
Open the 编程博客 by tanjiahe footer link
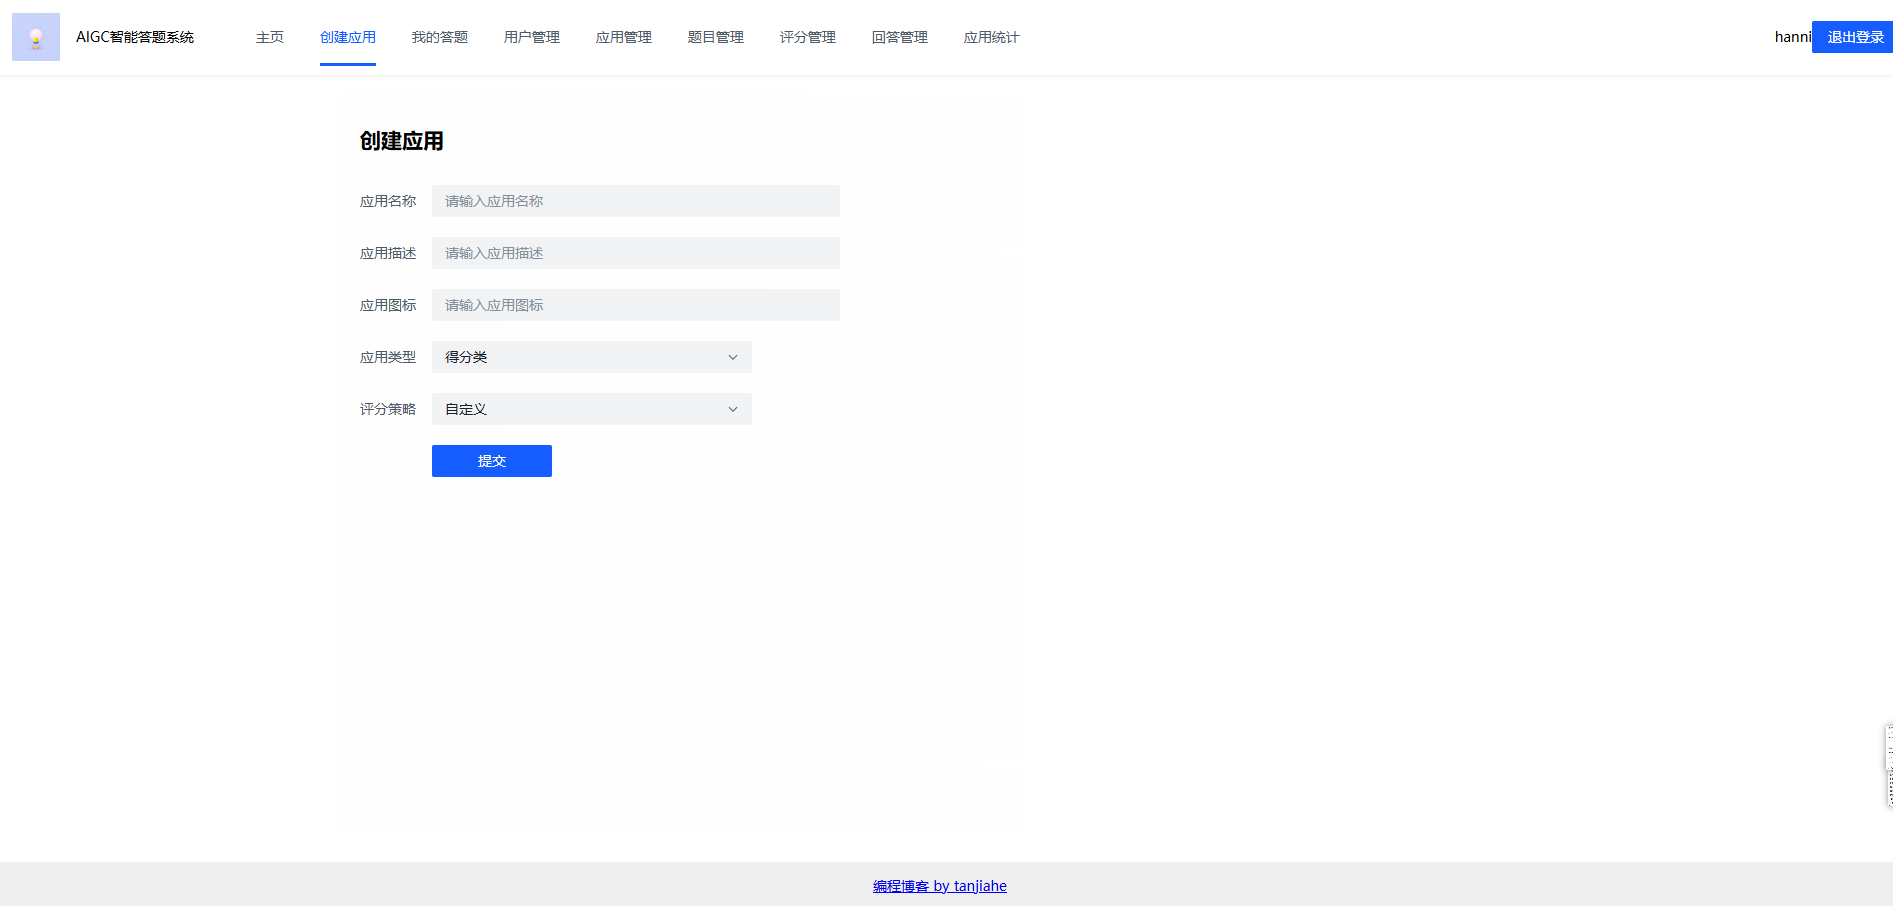[x=940, y=886]
